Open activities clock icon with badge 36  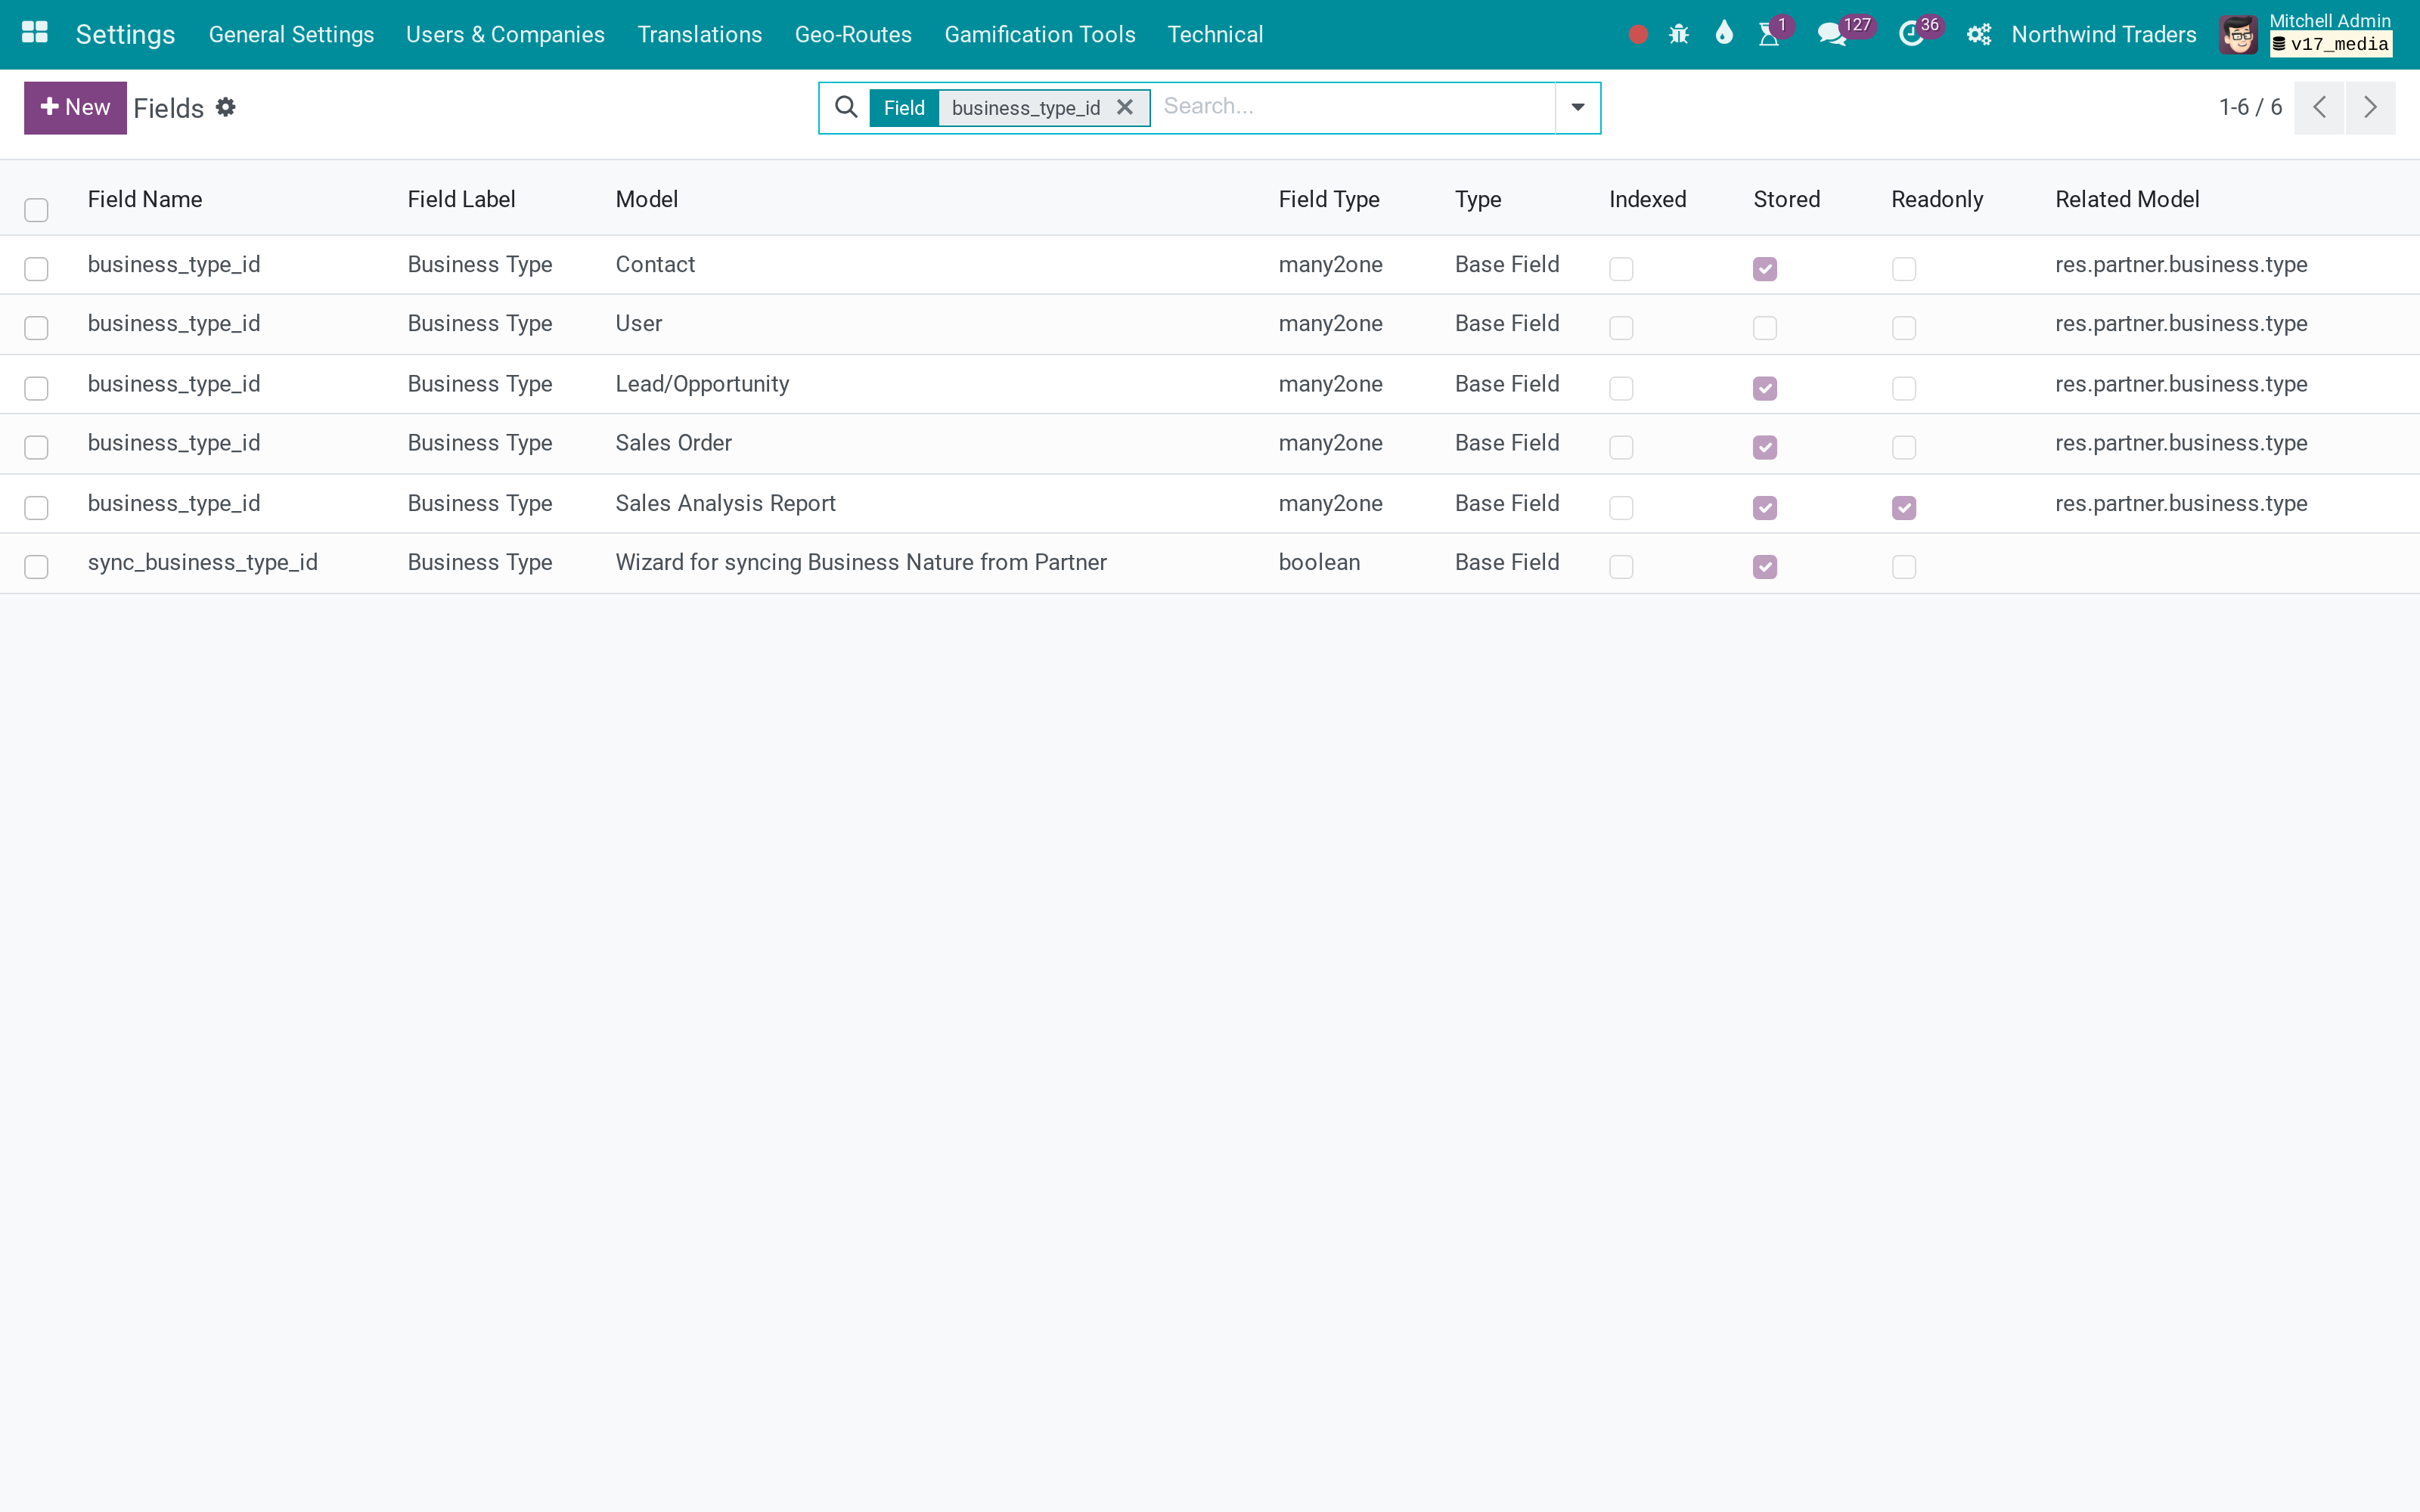tap(1911, 35)
